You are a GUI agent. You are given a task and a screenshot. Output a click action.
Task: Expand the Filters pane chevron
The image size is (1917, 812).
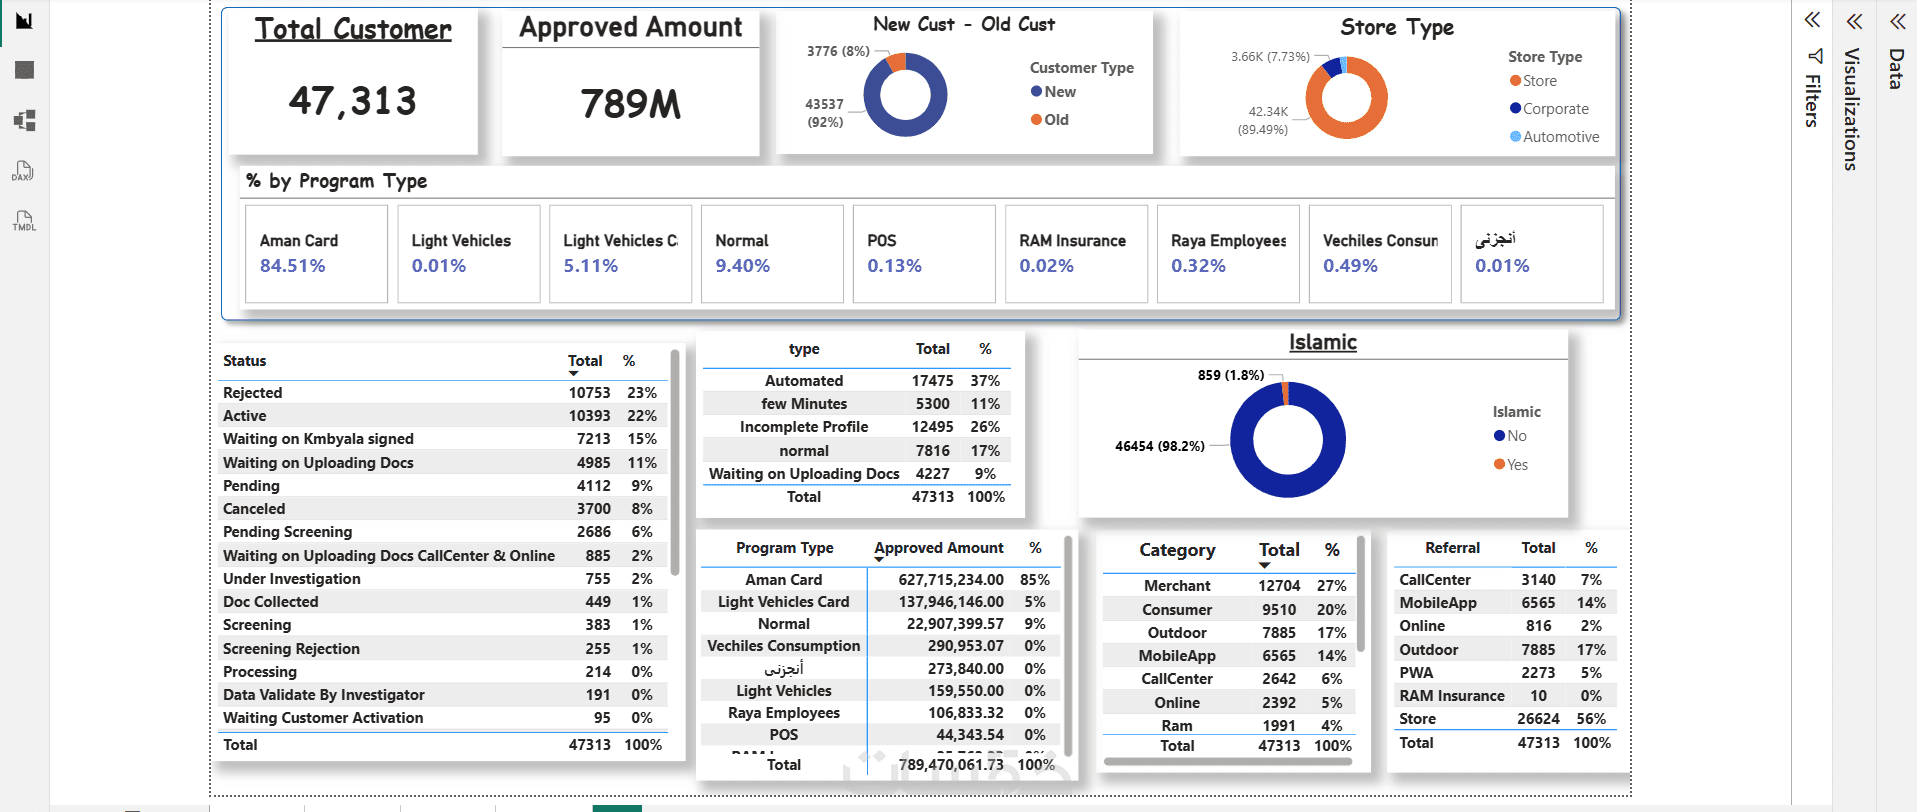tap(1812, 20)
